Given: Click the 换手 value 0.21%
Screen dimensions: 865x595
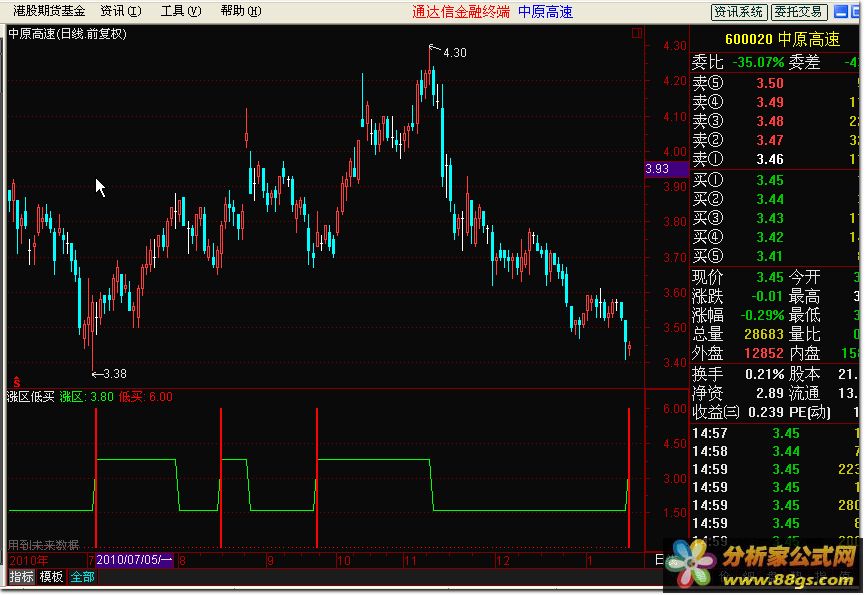Looking at the screenshot, I should pos(765,374).
